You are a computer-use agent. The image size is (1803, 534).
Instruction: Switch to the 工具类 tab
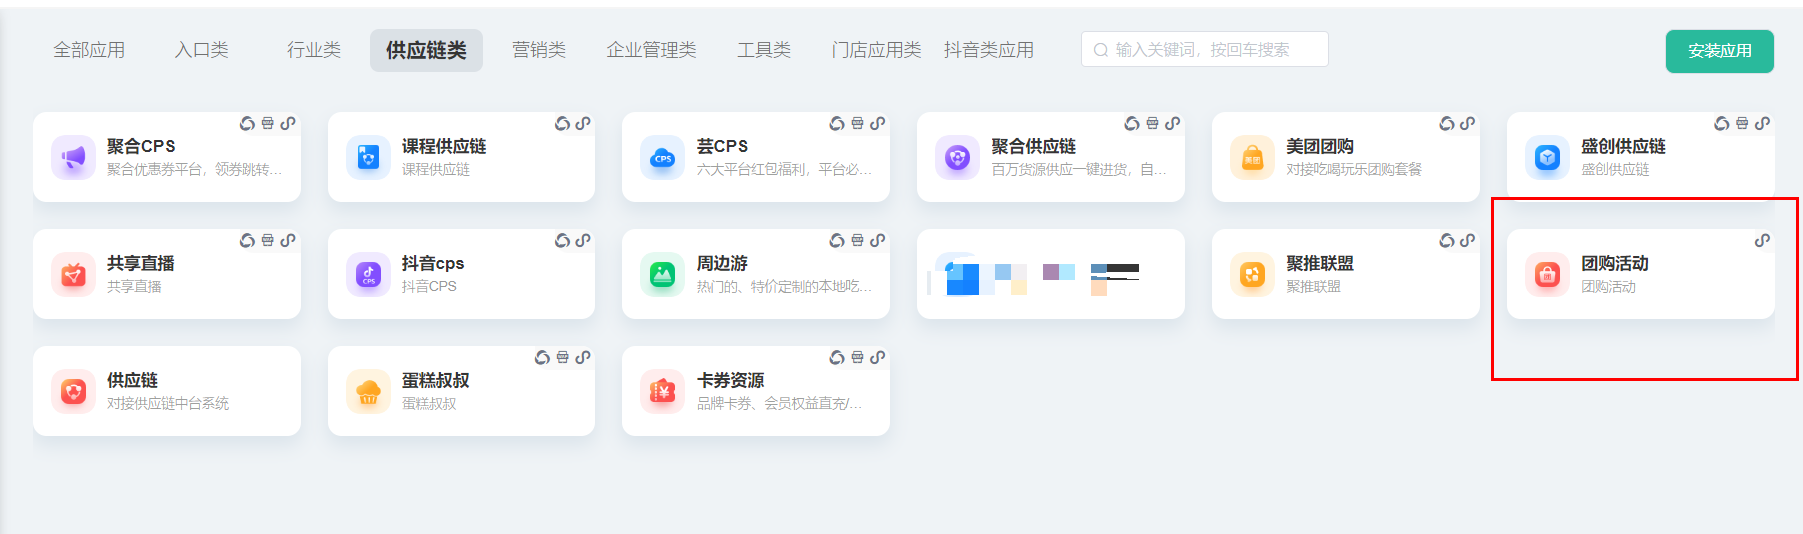coord(764,50)
